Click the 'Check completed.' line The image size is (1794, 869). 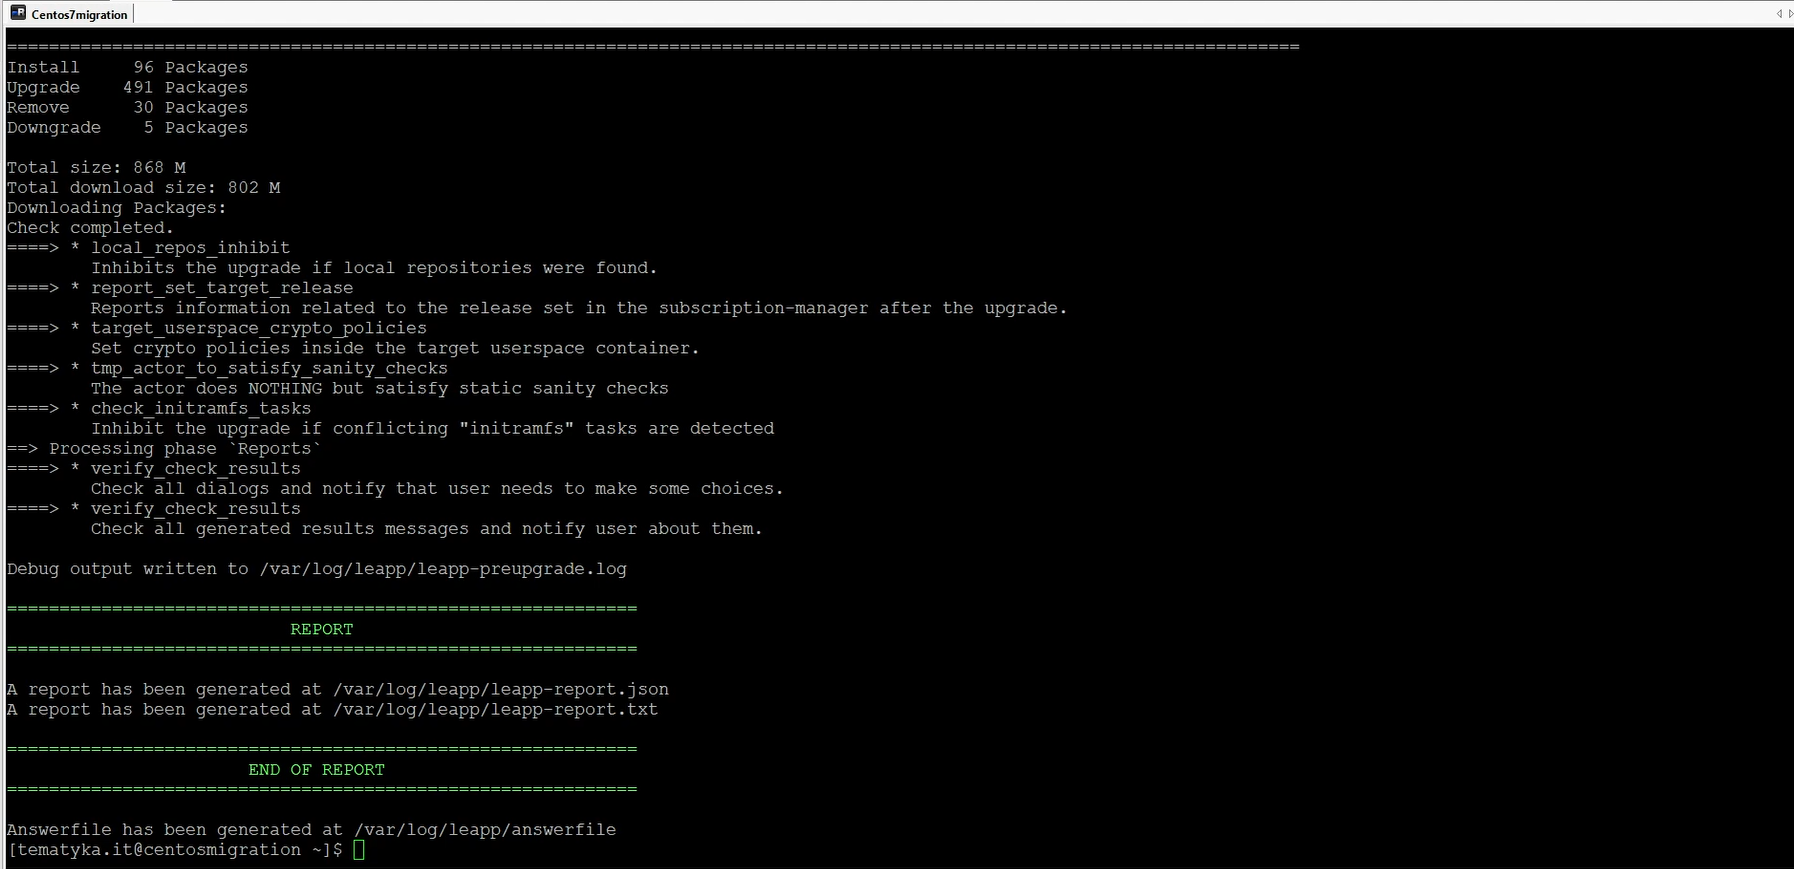pyautogui.click(x=90, y=228)
